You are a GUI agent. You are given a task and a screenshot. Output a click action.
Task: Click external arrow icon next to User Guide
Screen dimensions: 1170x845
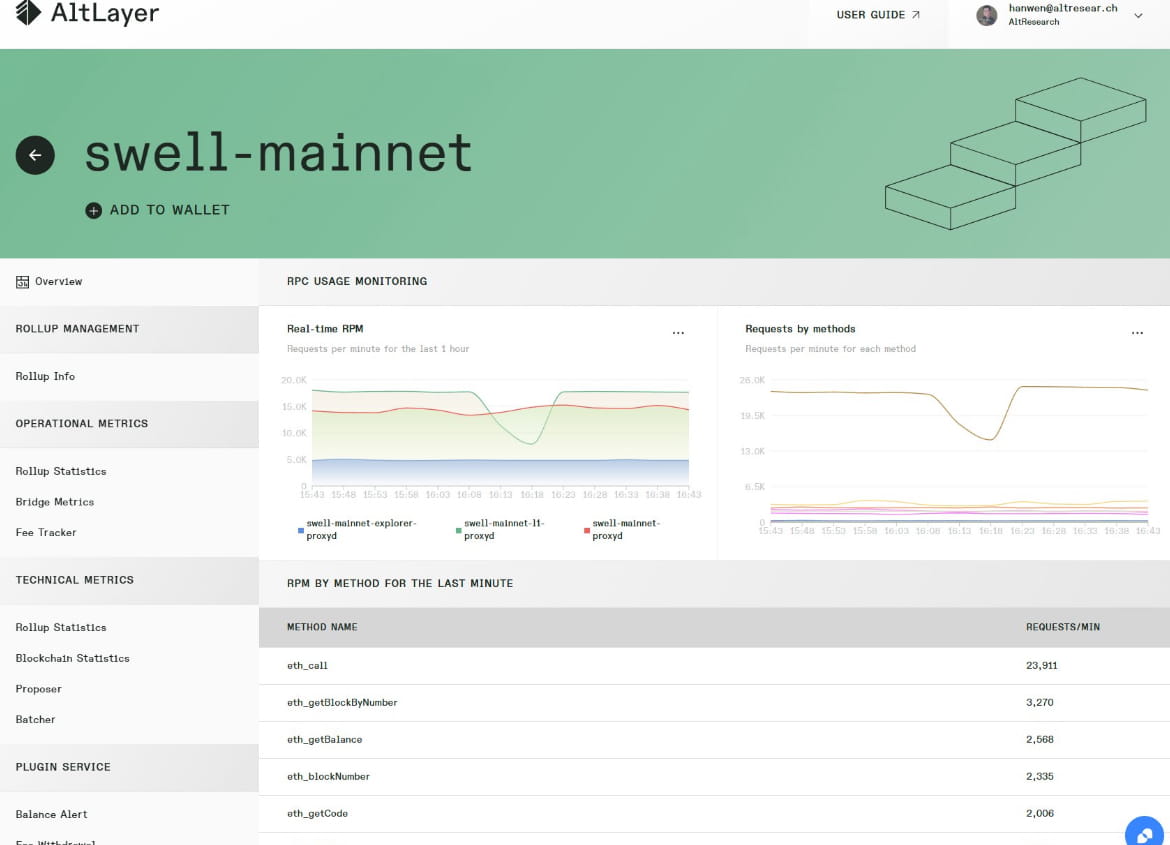coord(916,14)
